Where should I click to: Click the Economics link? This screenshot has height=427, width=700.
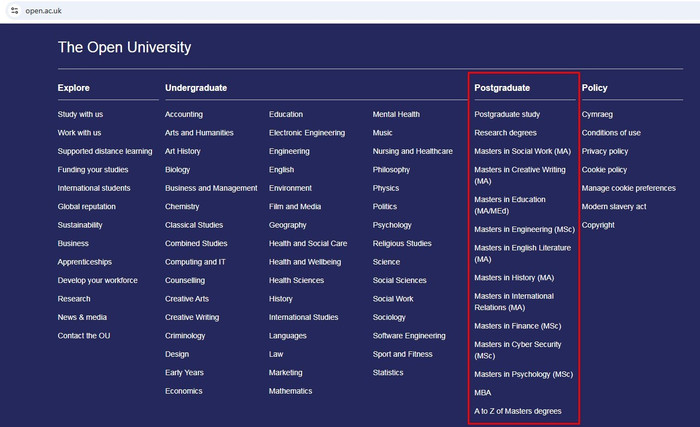[184, 391]
